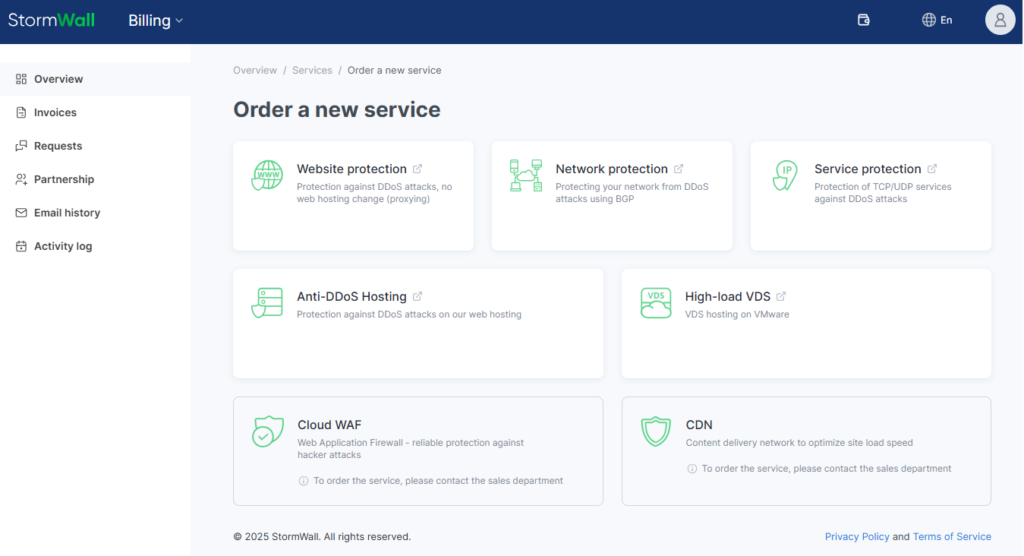Click the globe language icon
Image resolution: width=1024 pixels, height=556 pixels.
929,20
